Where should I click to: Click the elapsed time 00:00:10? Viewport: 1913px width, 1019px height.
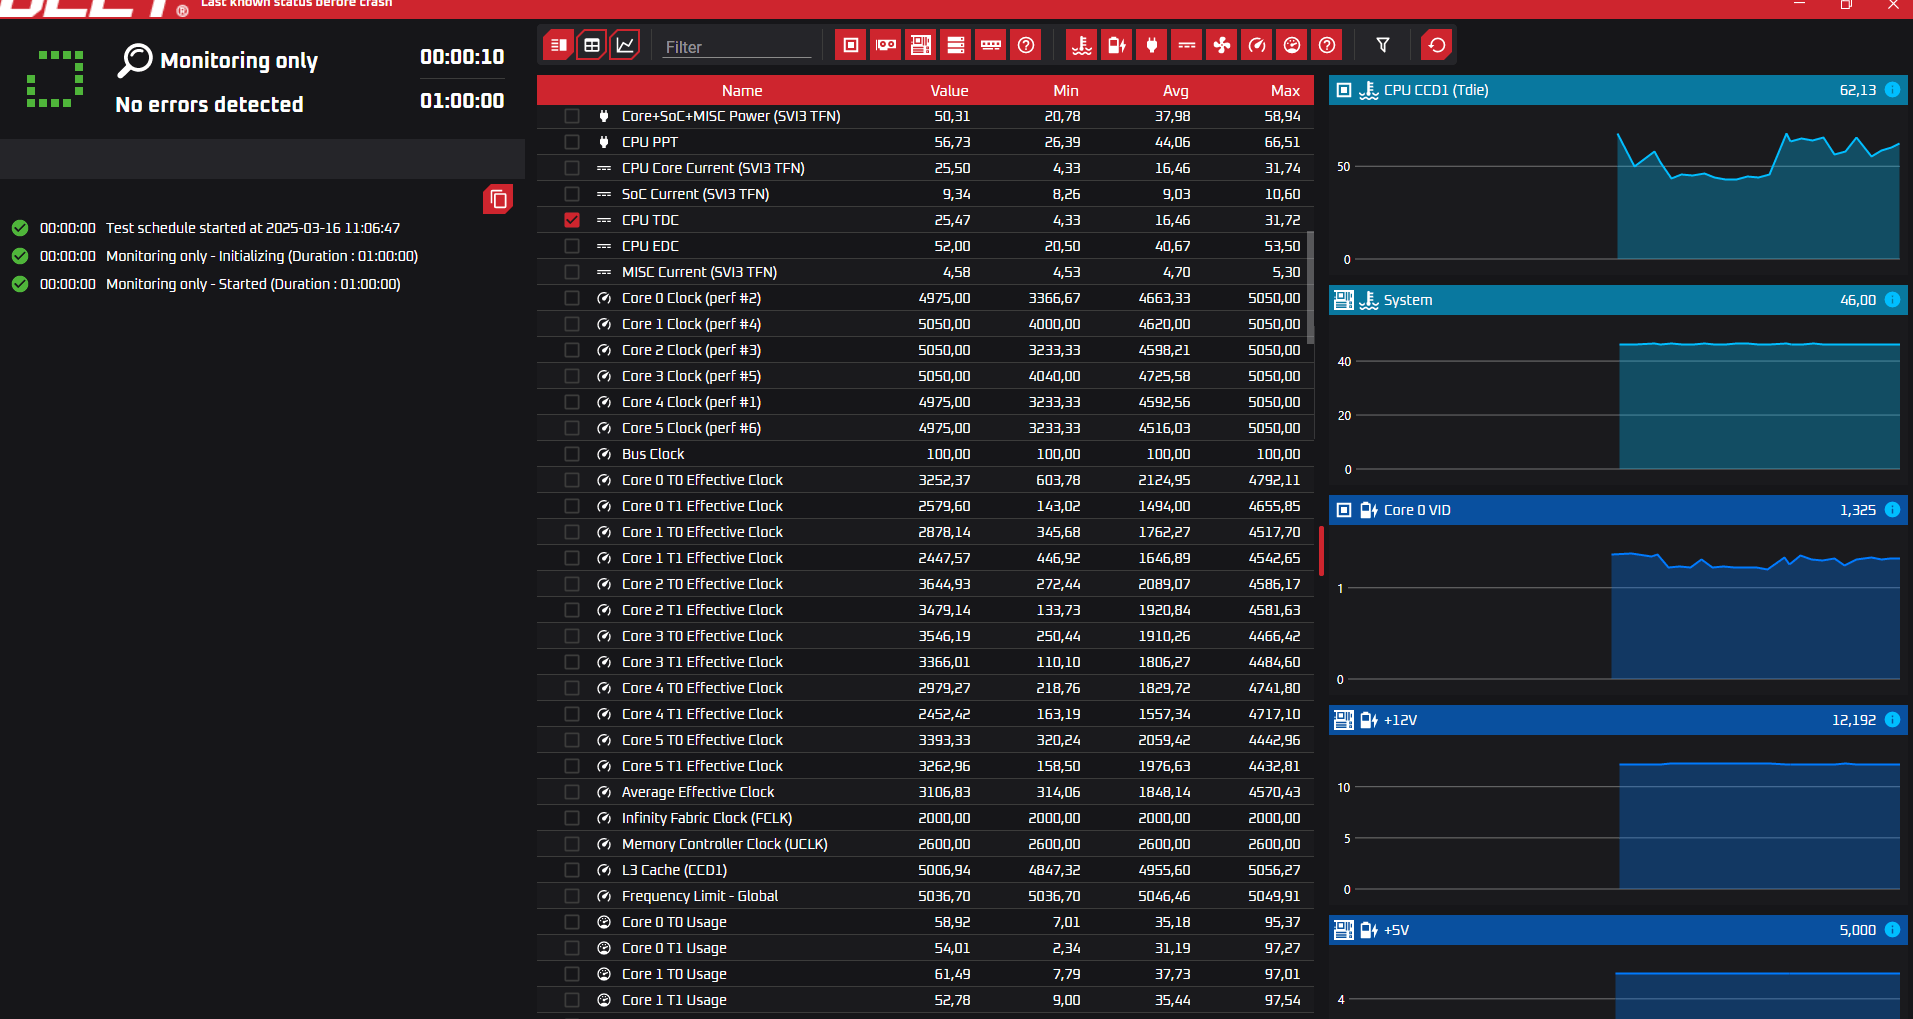pyautogui.click(x=462, y=57)
